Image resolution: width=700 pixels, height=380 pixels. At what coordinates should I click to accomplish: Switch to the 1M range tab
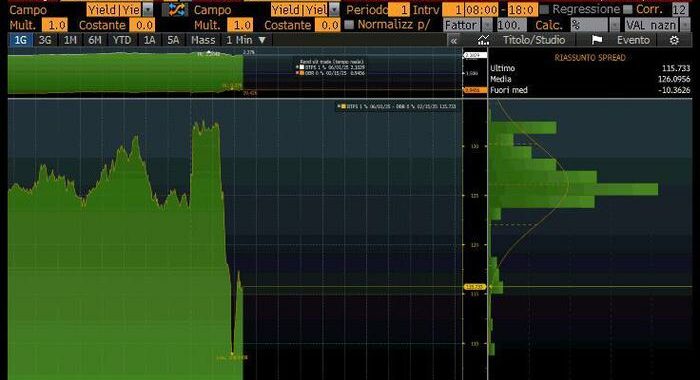70,40
